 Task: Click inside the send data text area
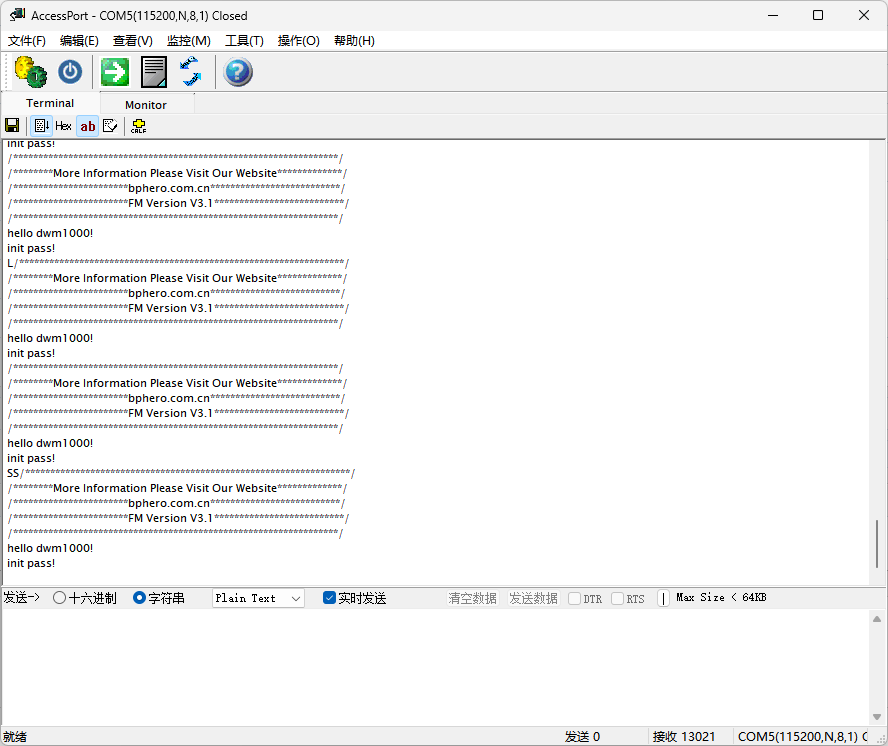[430, 665]
